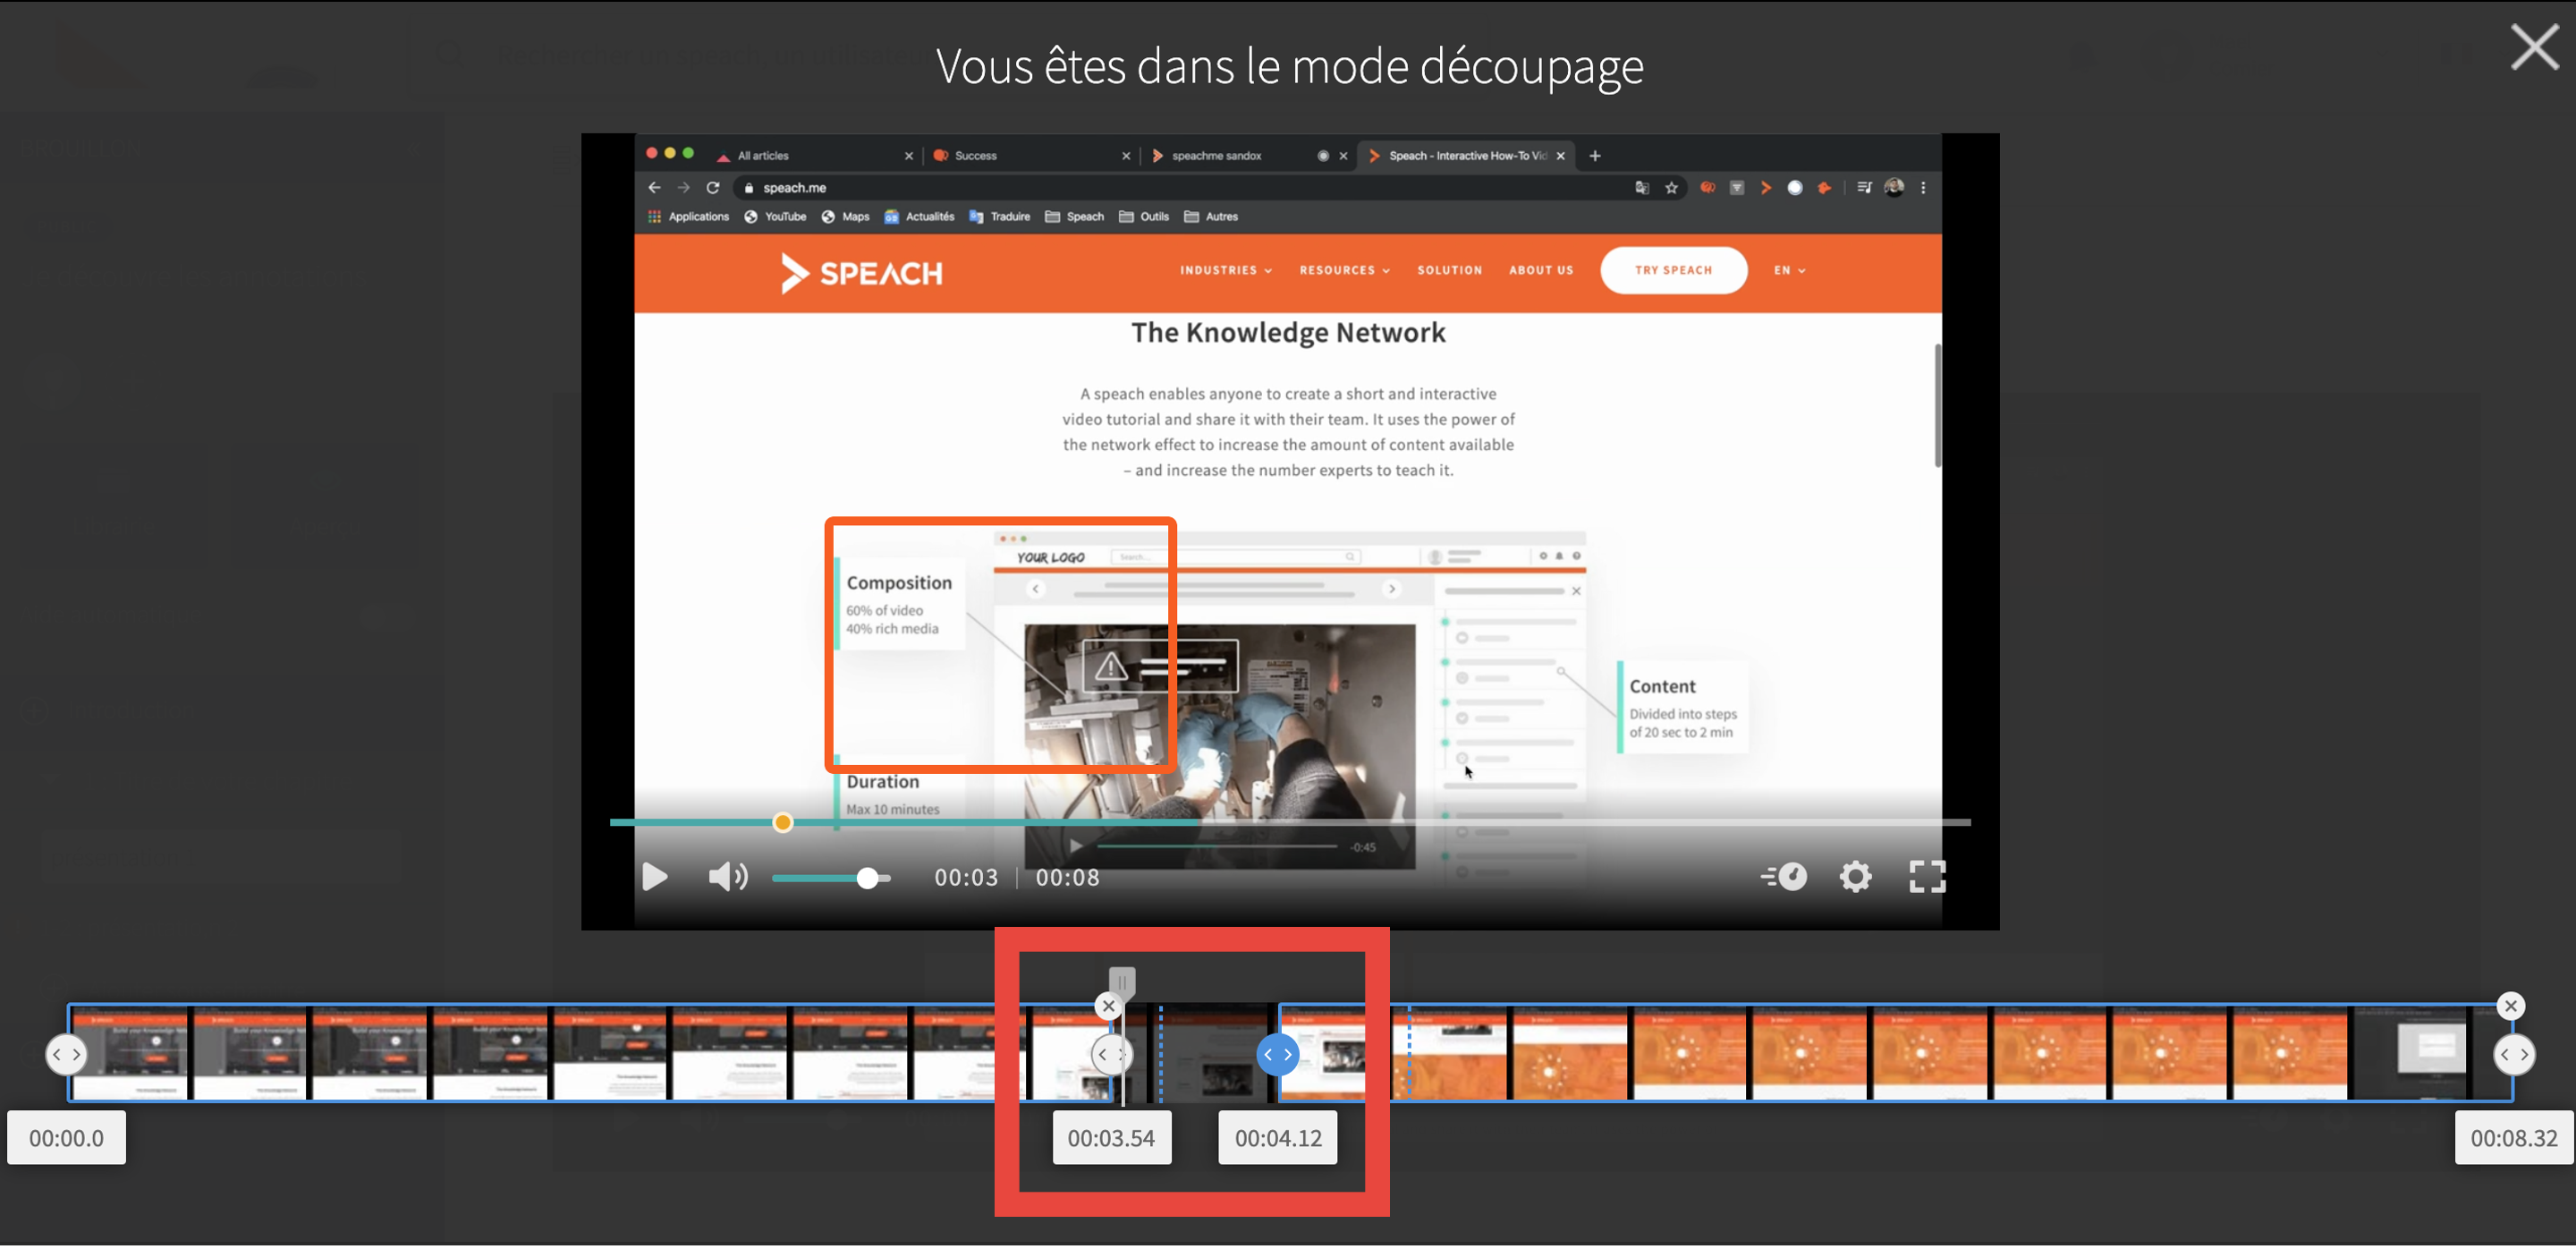Screen dimensions: 2576x1249
Task: Select the timeline start trim handle
Action: 66,1054
